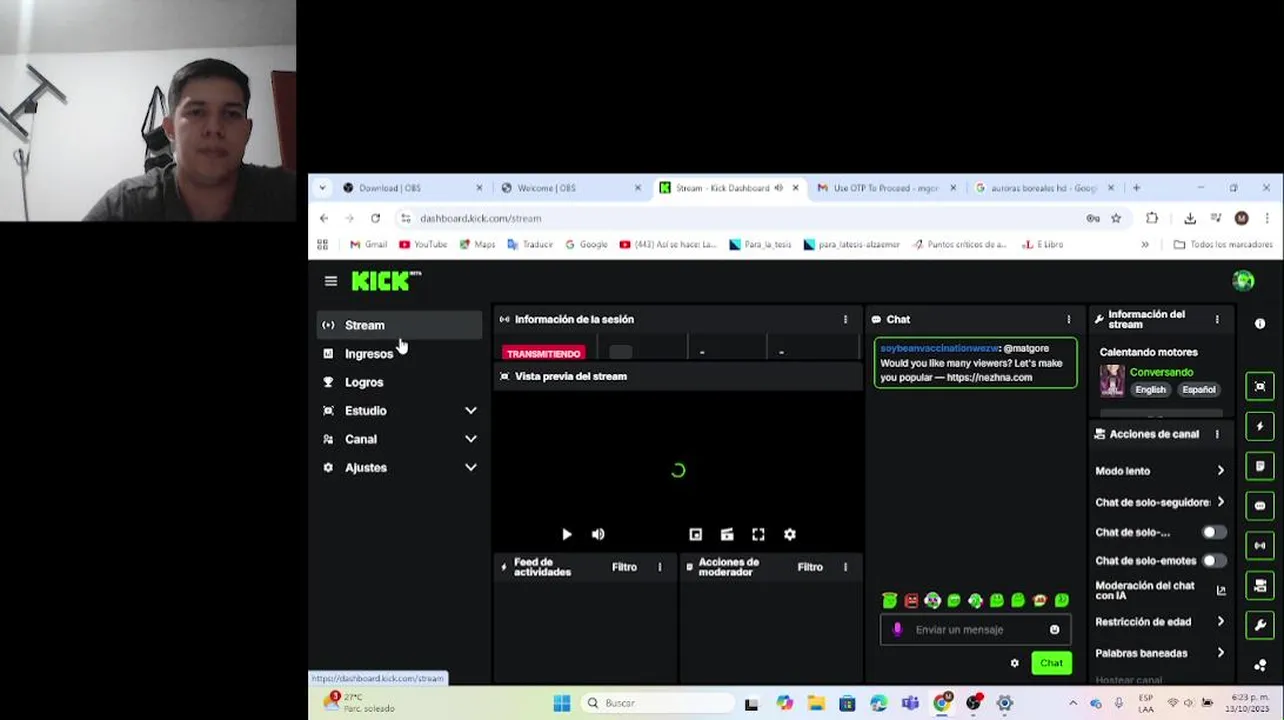Open the hamburger menu beside KICK logo
The image size is (1284, 720).
[331, 281]
